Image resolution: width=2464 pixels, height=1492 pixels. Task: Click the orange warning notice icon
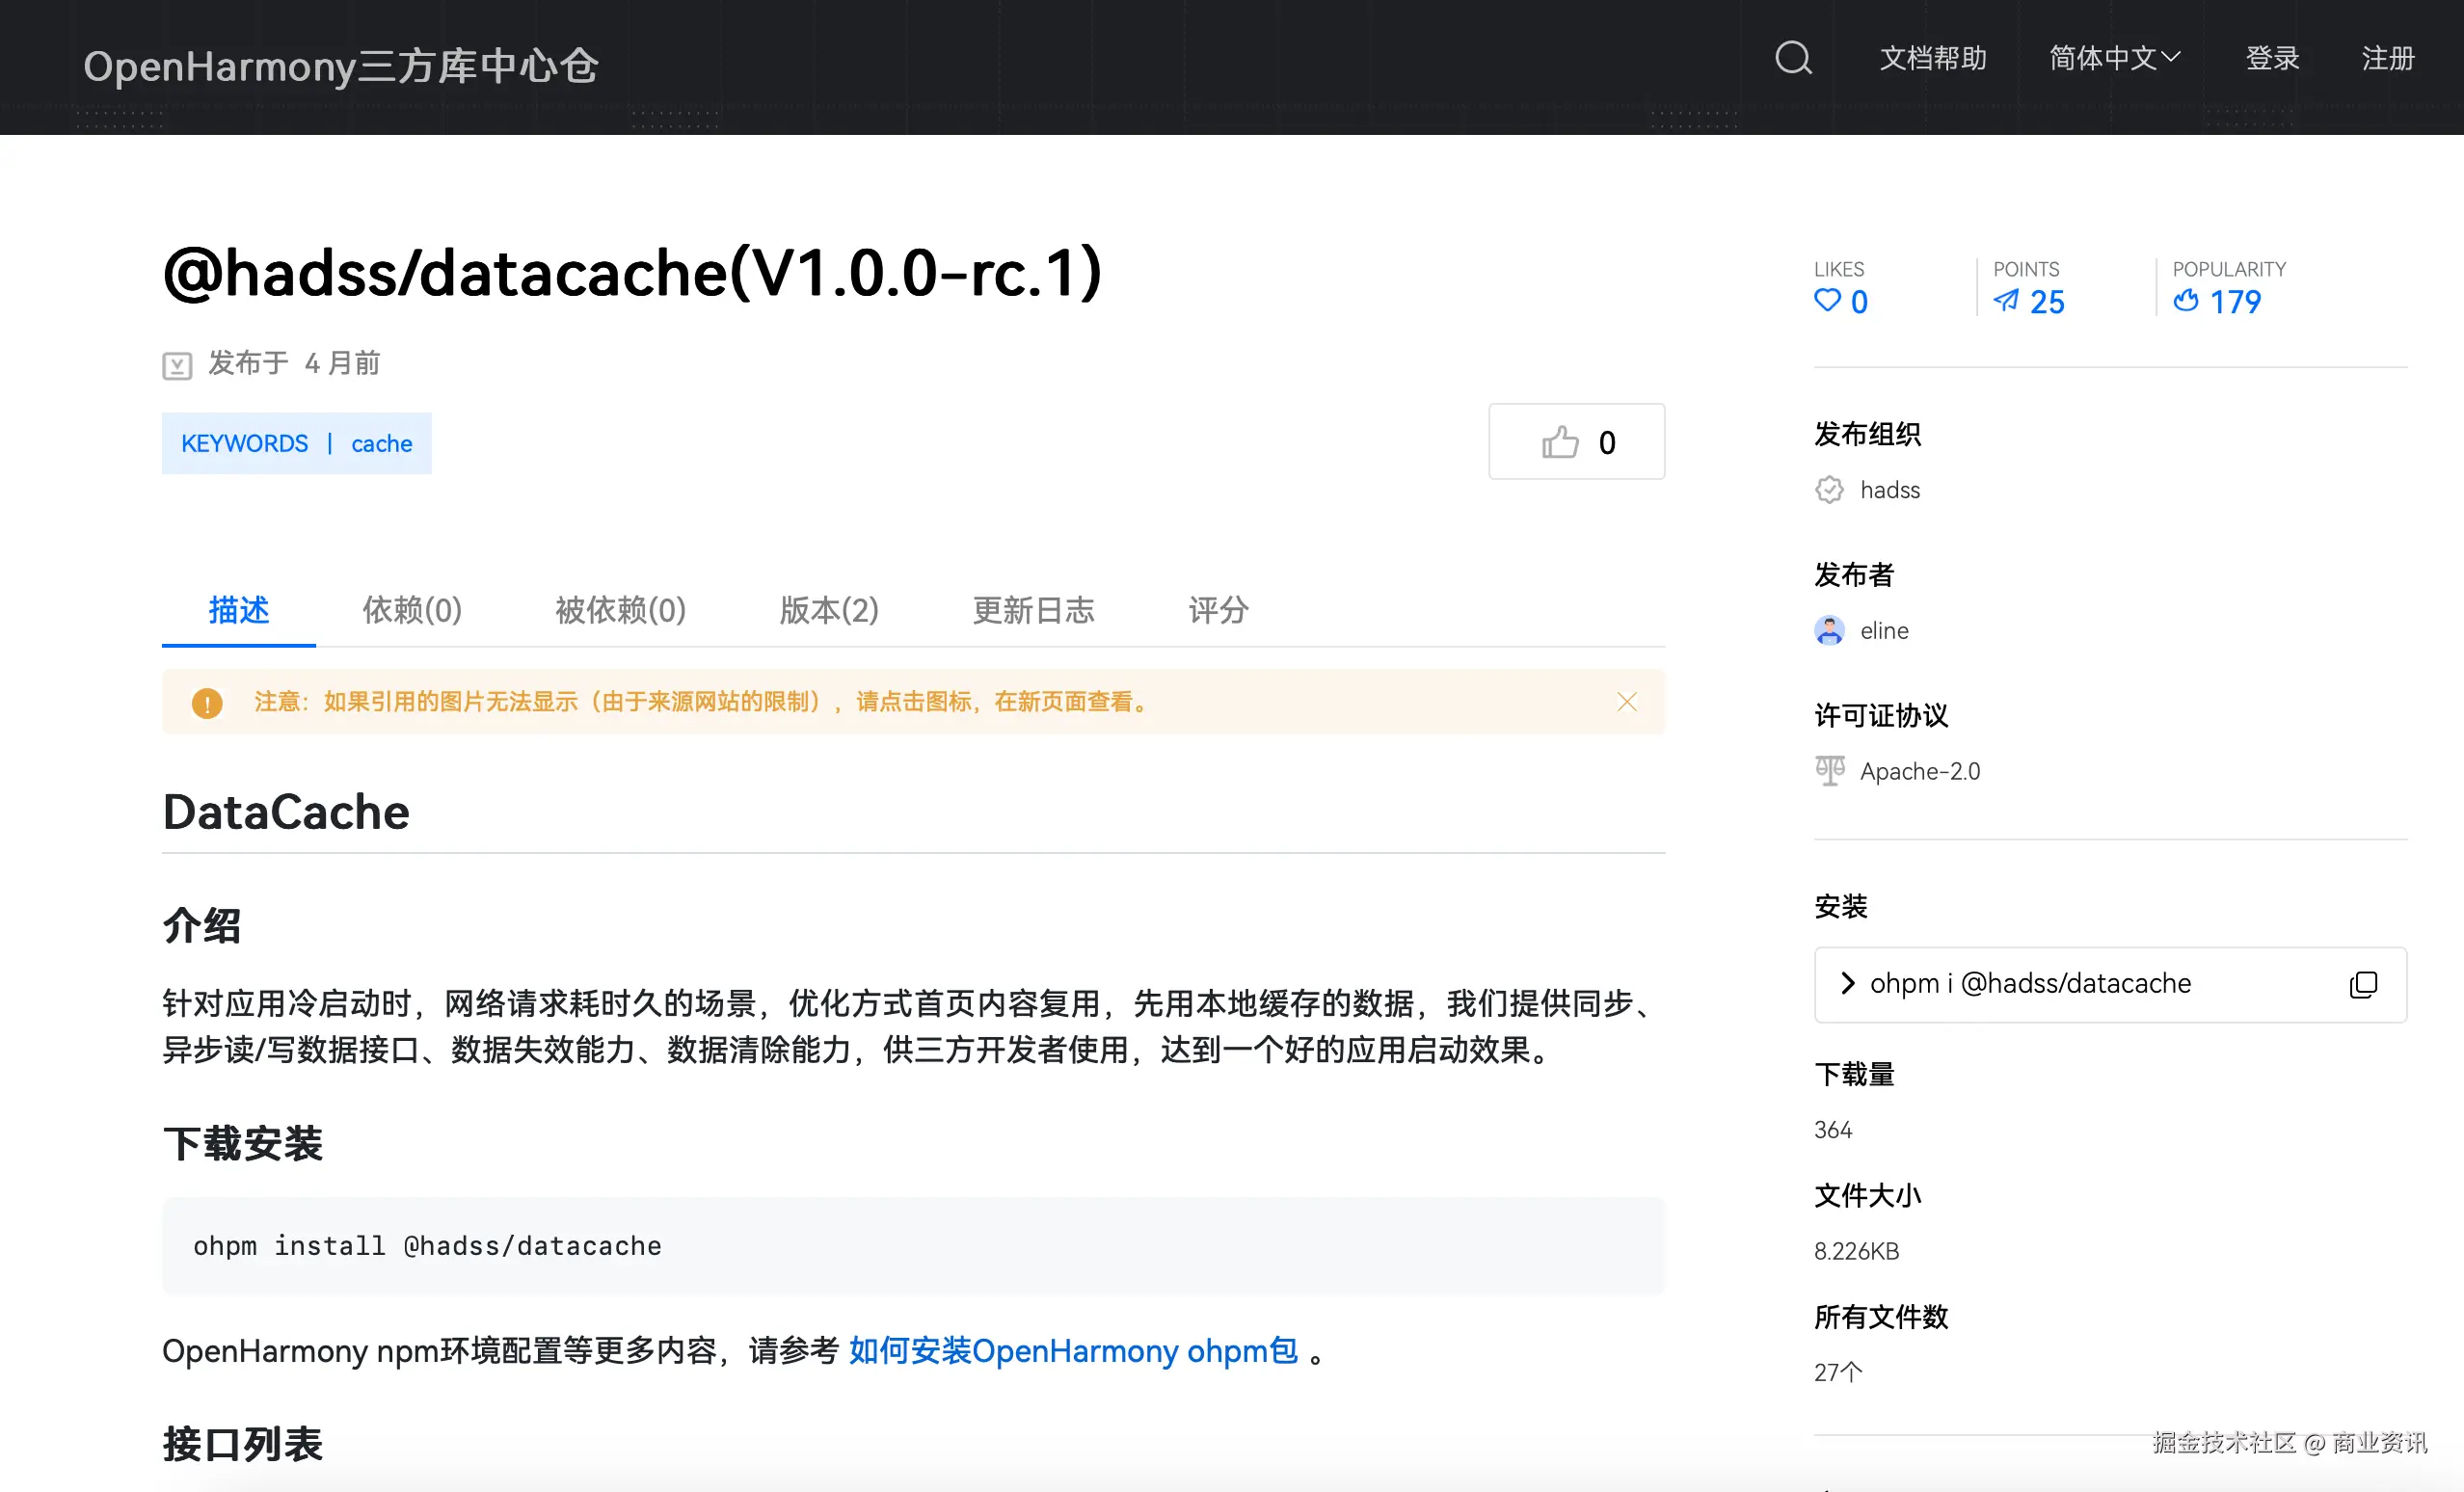[x=207, y=702]
